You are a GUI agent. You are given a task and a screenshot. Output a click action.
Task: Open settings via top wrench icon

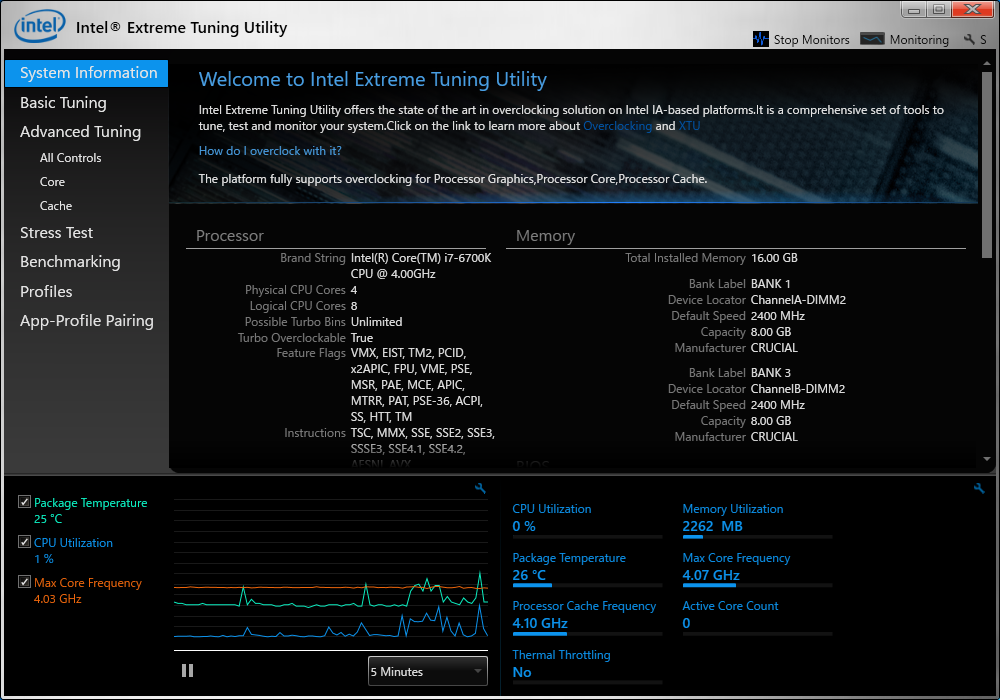(x=969, y=40)
